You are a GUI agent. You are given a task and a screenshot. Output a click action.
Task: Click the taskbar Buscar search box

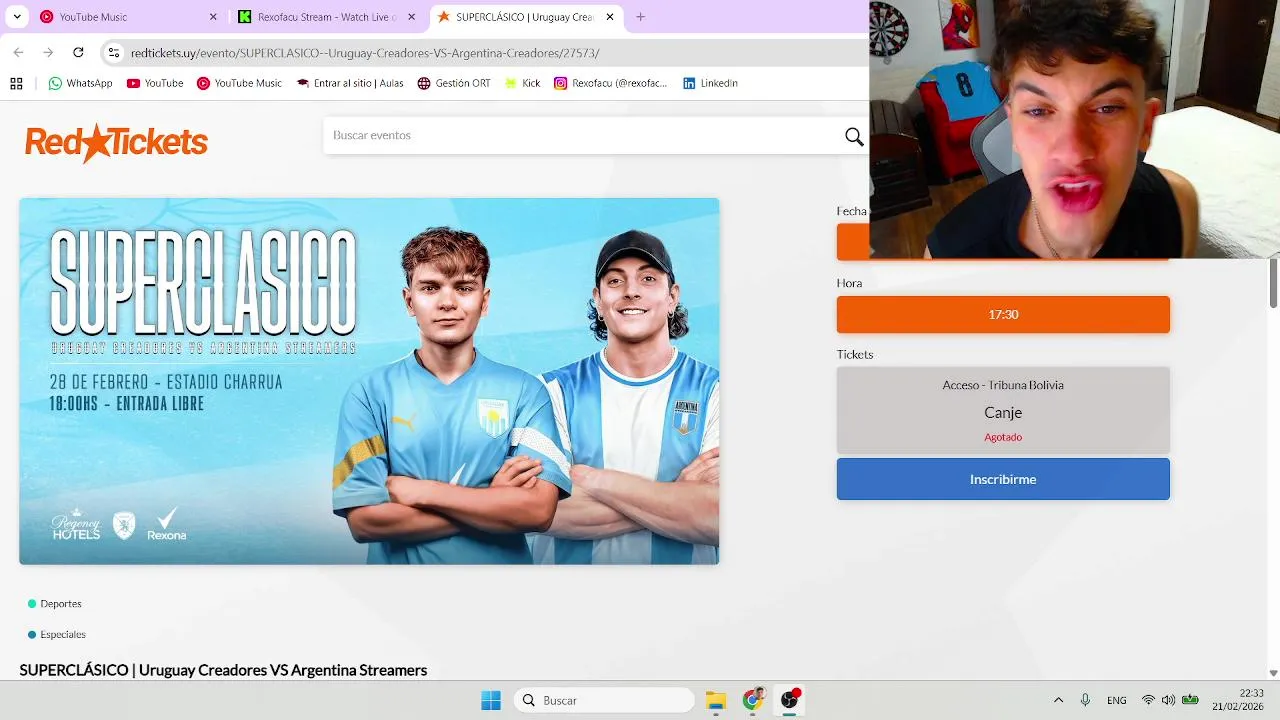pos(604,700)
